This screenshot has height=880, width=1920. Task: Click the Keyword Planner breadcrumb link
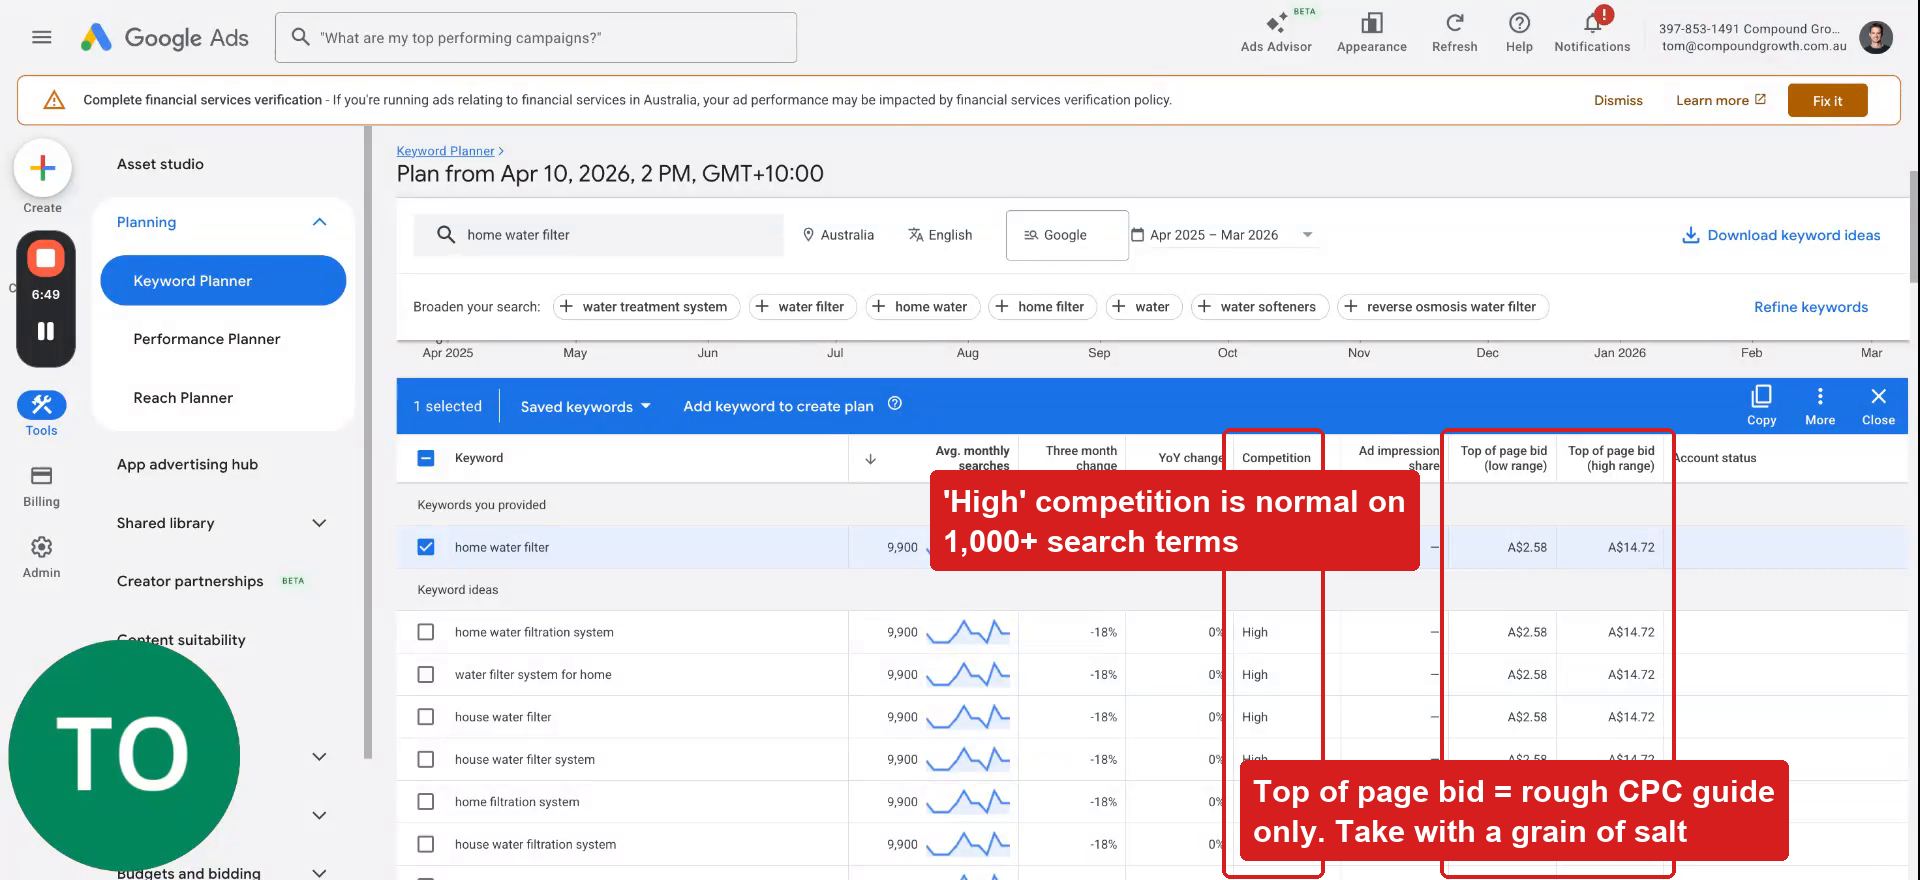click(x=445, y=151)
